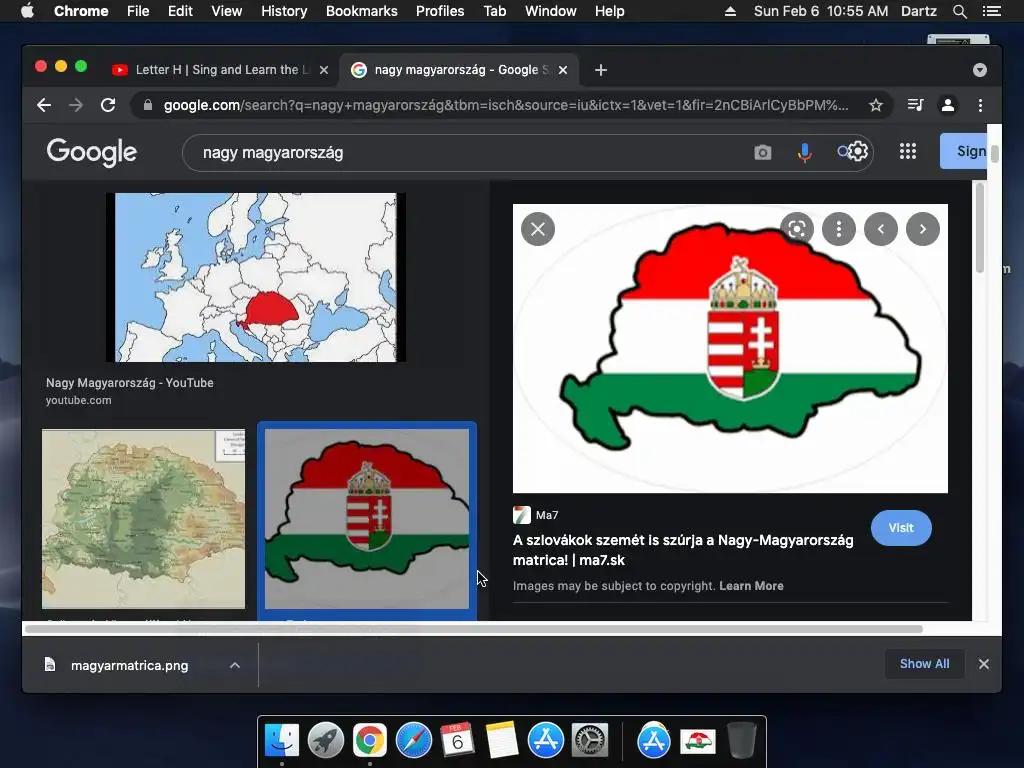Open Notes from the Dock
Image resolution: width=1024 pixels, height=768 pixels.
coord(502,740)
